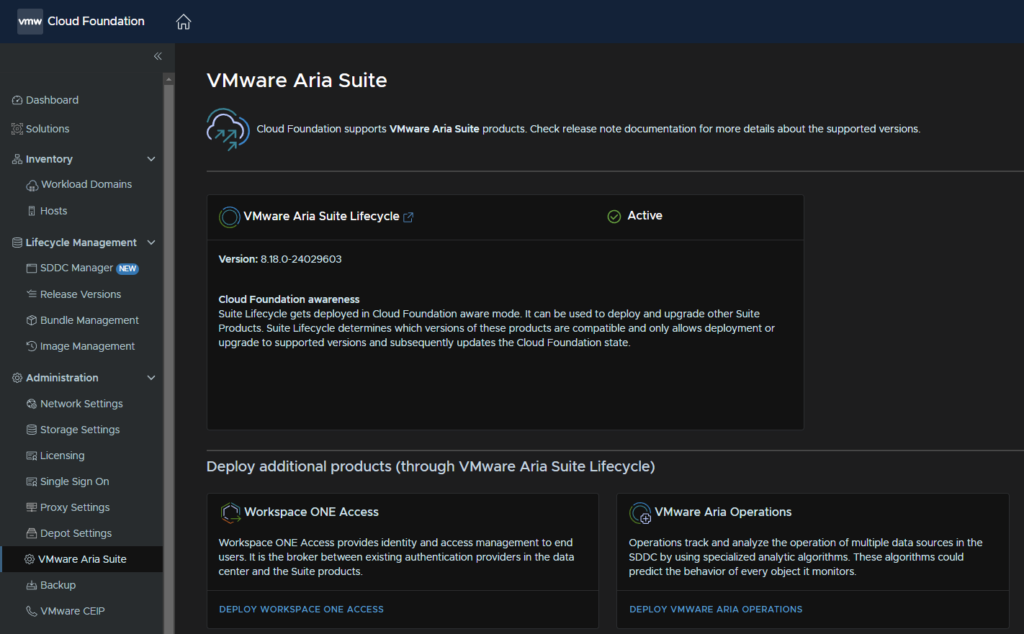Open Depot Settings page
This screenshot has height=634, width=1024.
76,533
